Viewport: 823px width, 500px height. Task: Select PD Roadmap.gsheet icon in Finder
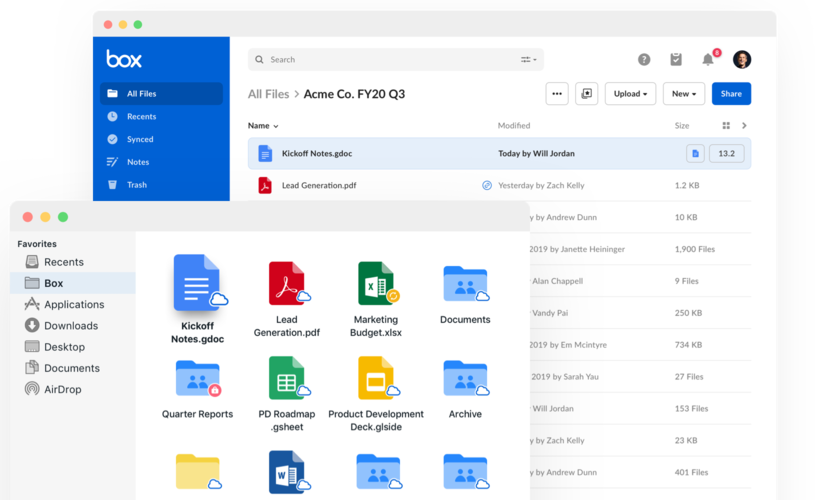tap(287, 378)
